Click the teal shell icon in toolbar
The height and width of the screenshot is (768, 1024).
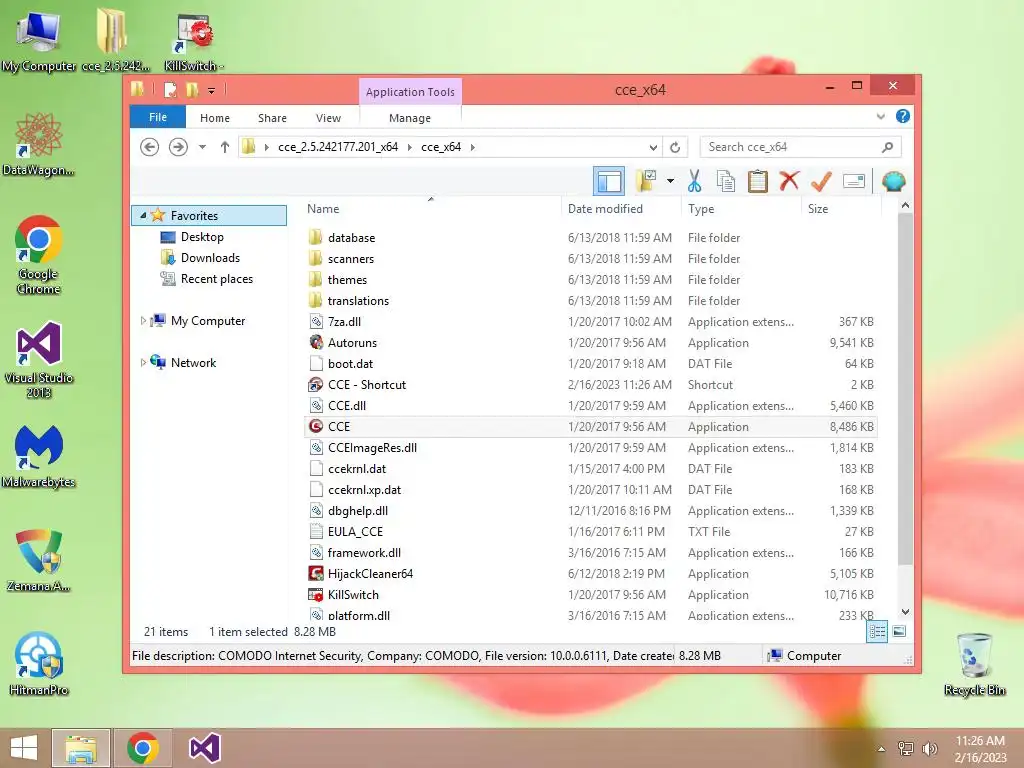[x=893, y=181]
